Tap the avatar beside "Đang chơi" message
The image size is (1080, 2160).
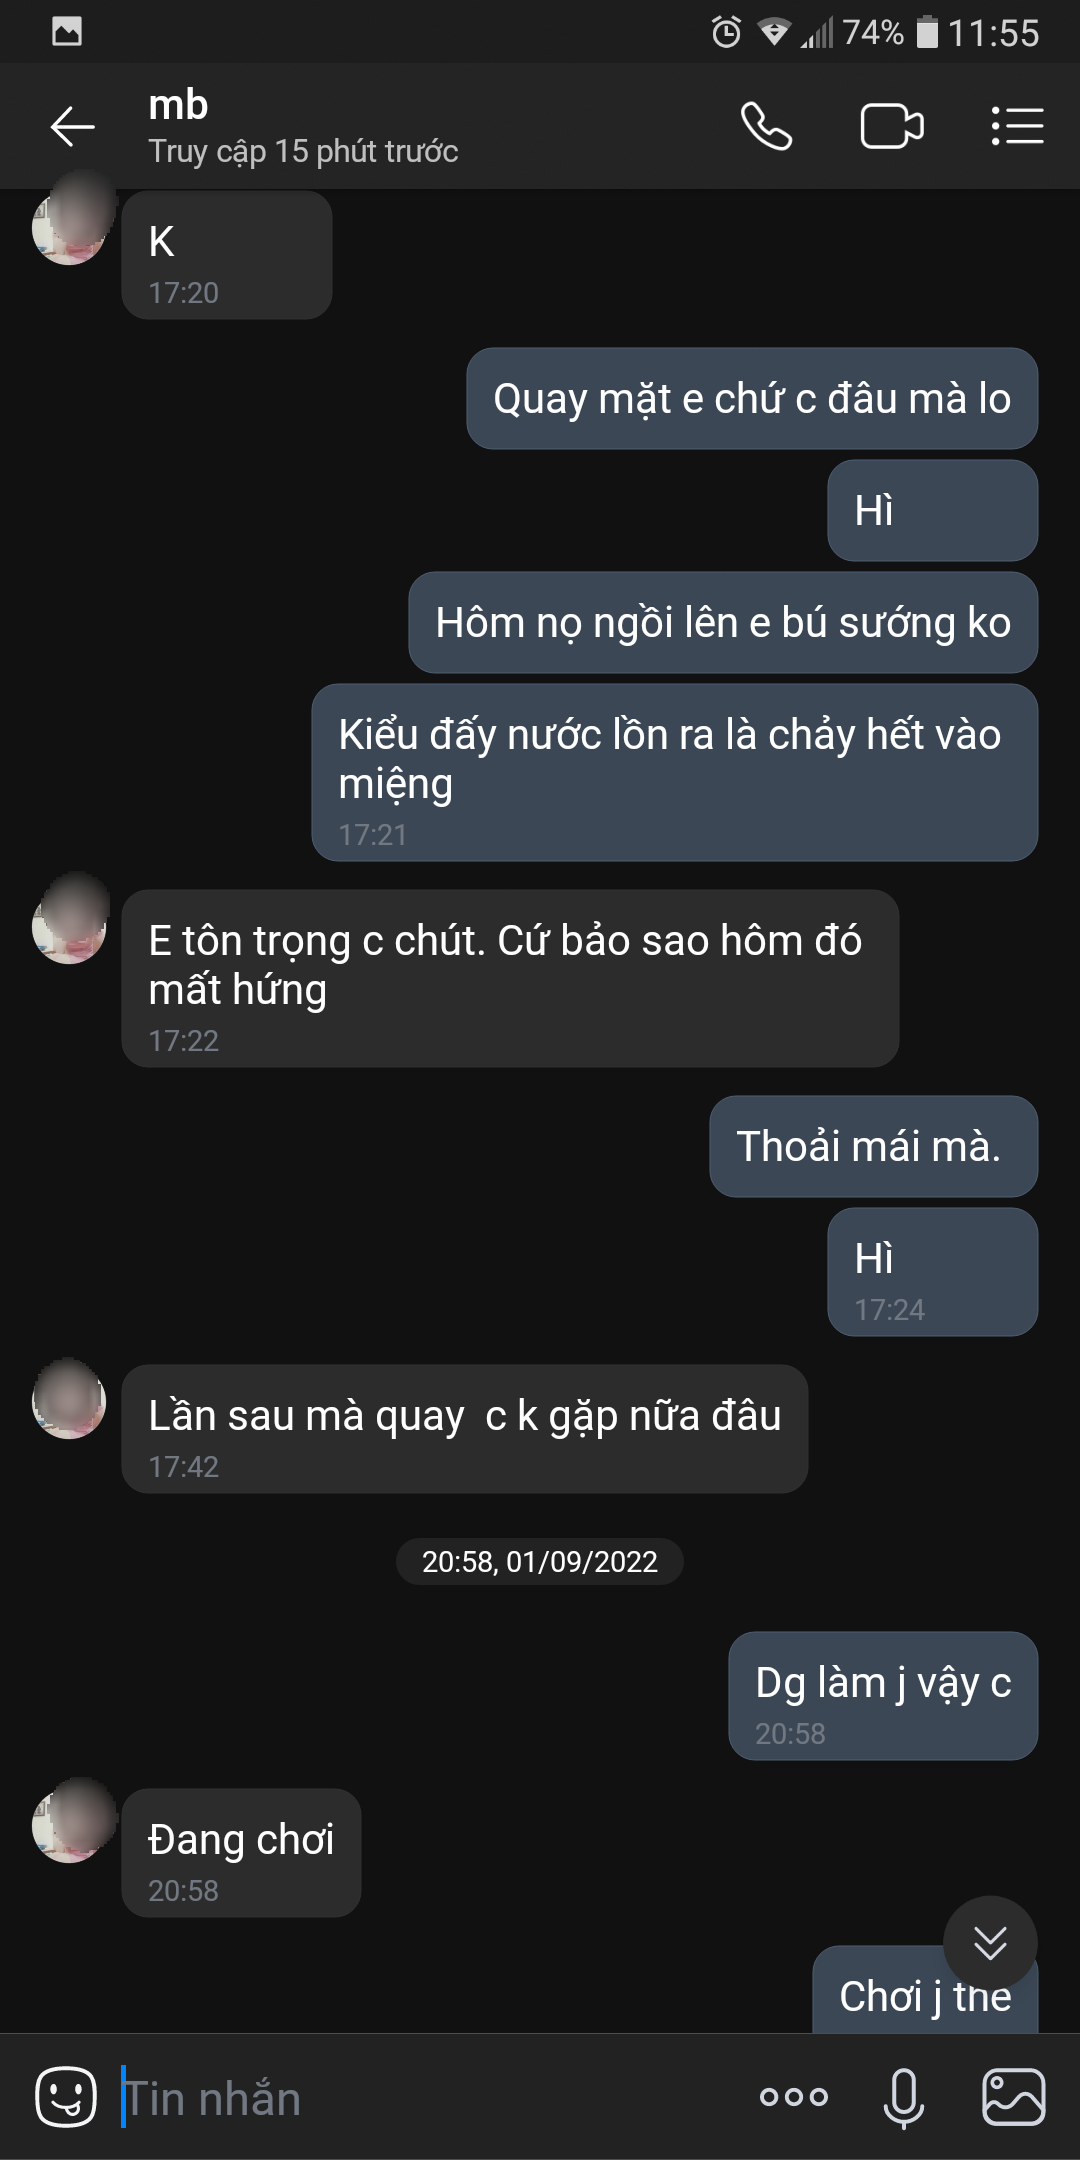click(69, 1825)
